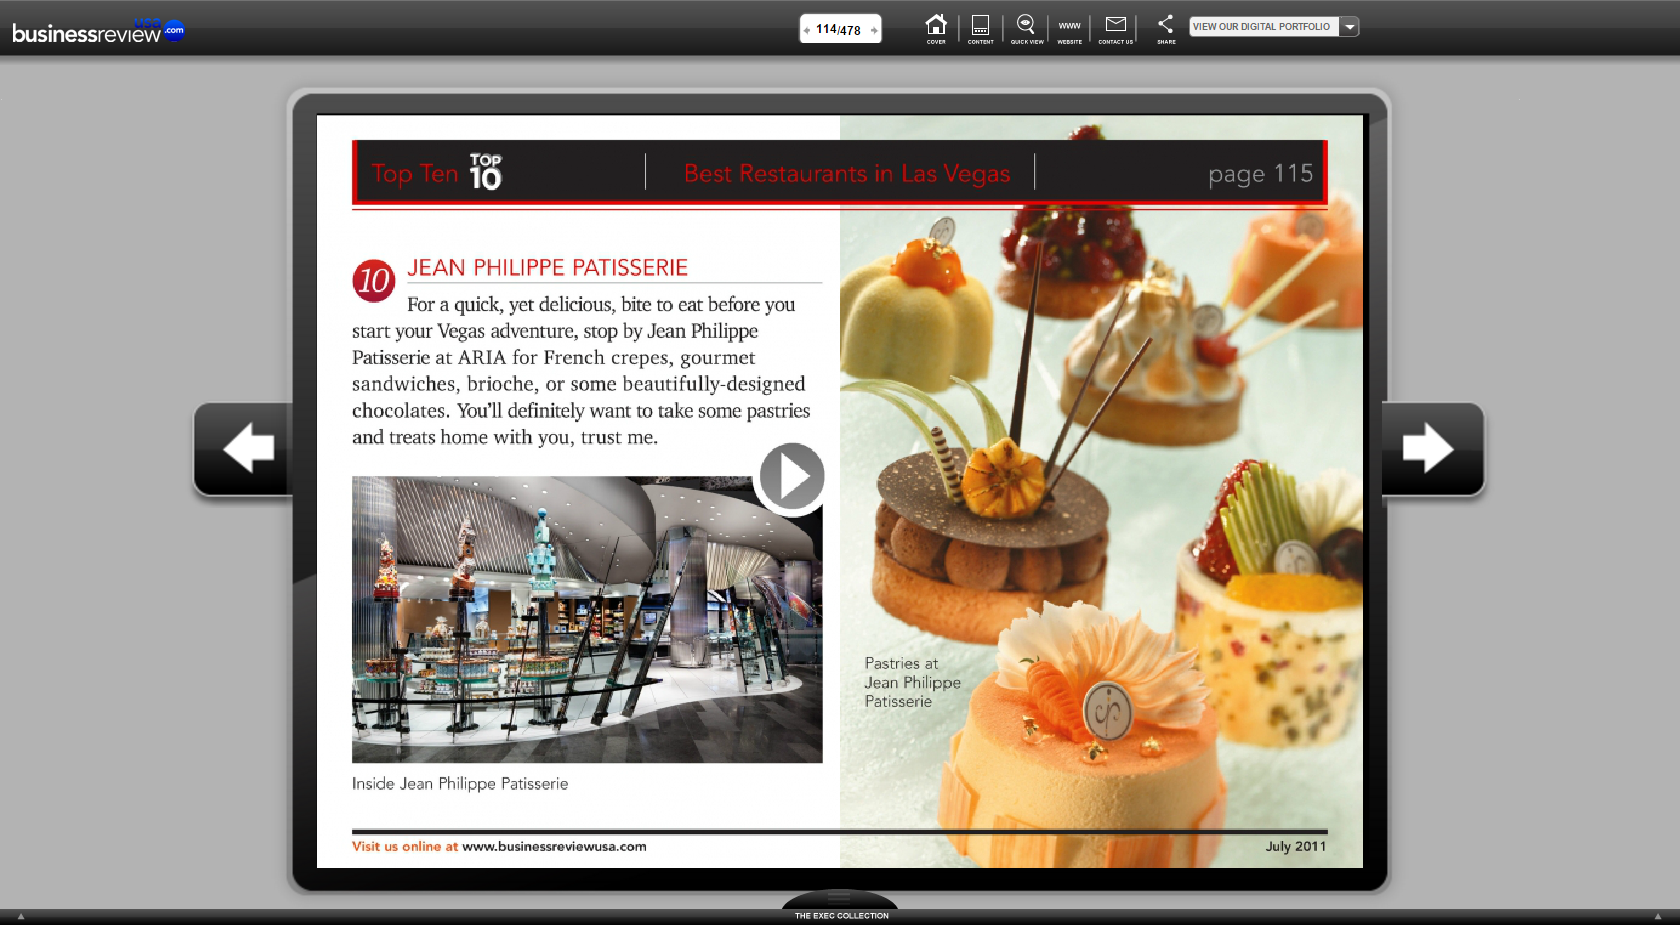Expand The Exec Collection bottom panel handle
Image resolution: width=1680 pixels, height=925 pixels.
pyautogui.click(x=840, y=900)
